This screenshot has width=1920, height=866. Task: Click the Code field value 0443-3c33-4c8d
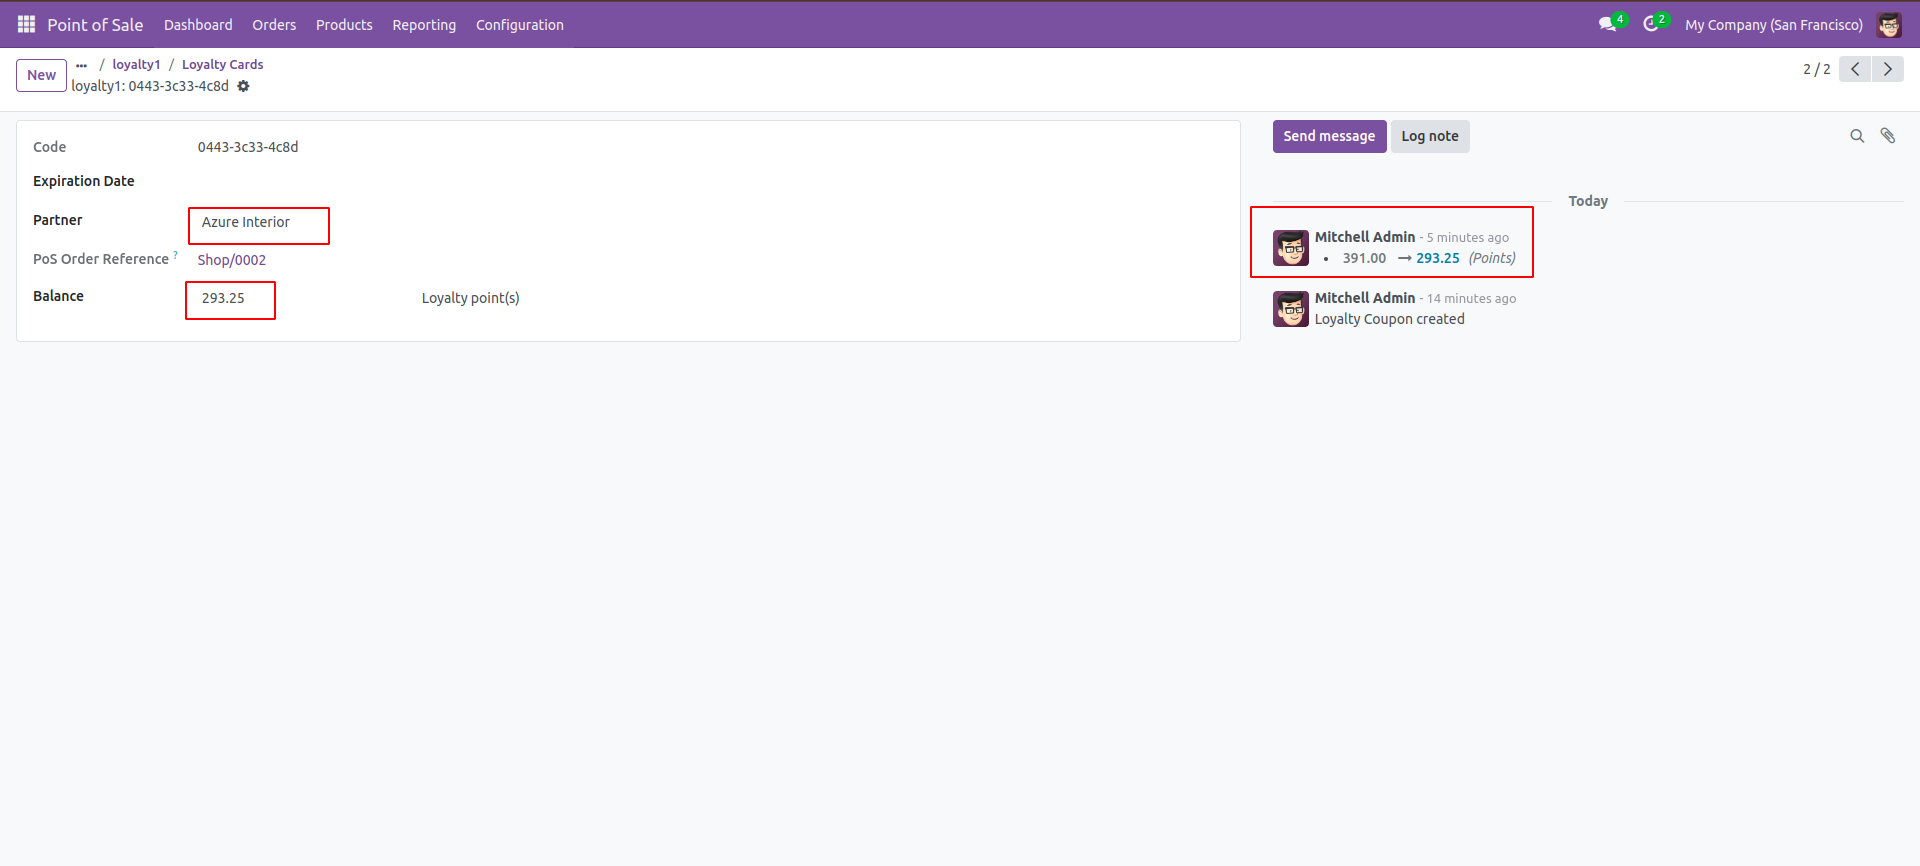pos(248,147)
